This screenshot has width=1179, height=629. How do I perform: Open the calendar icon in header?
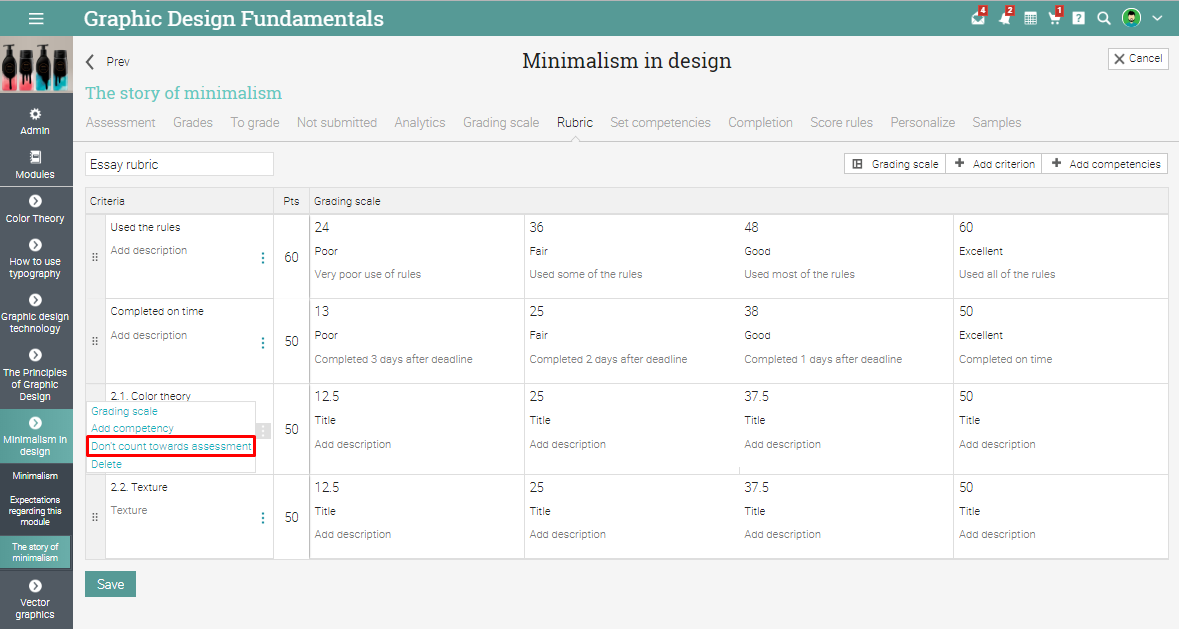click(x=1030, y=18)
